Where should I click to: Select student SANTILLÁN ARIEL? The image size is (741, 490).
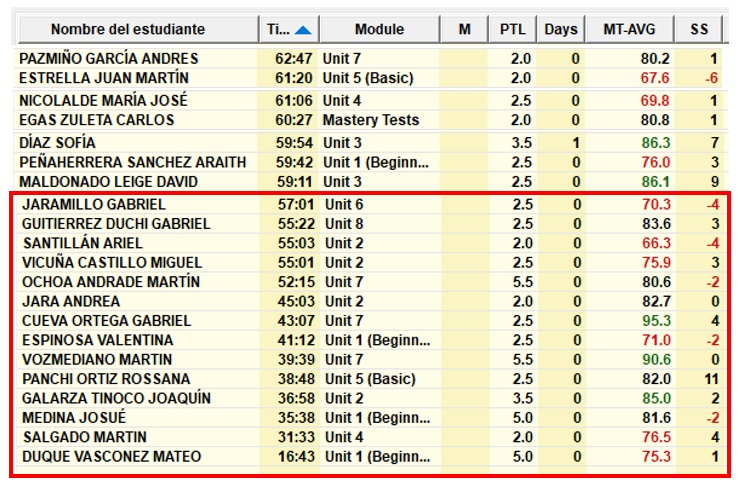click(83, 243)
